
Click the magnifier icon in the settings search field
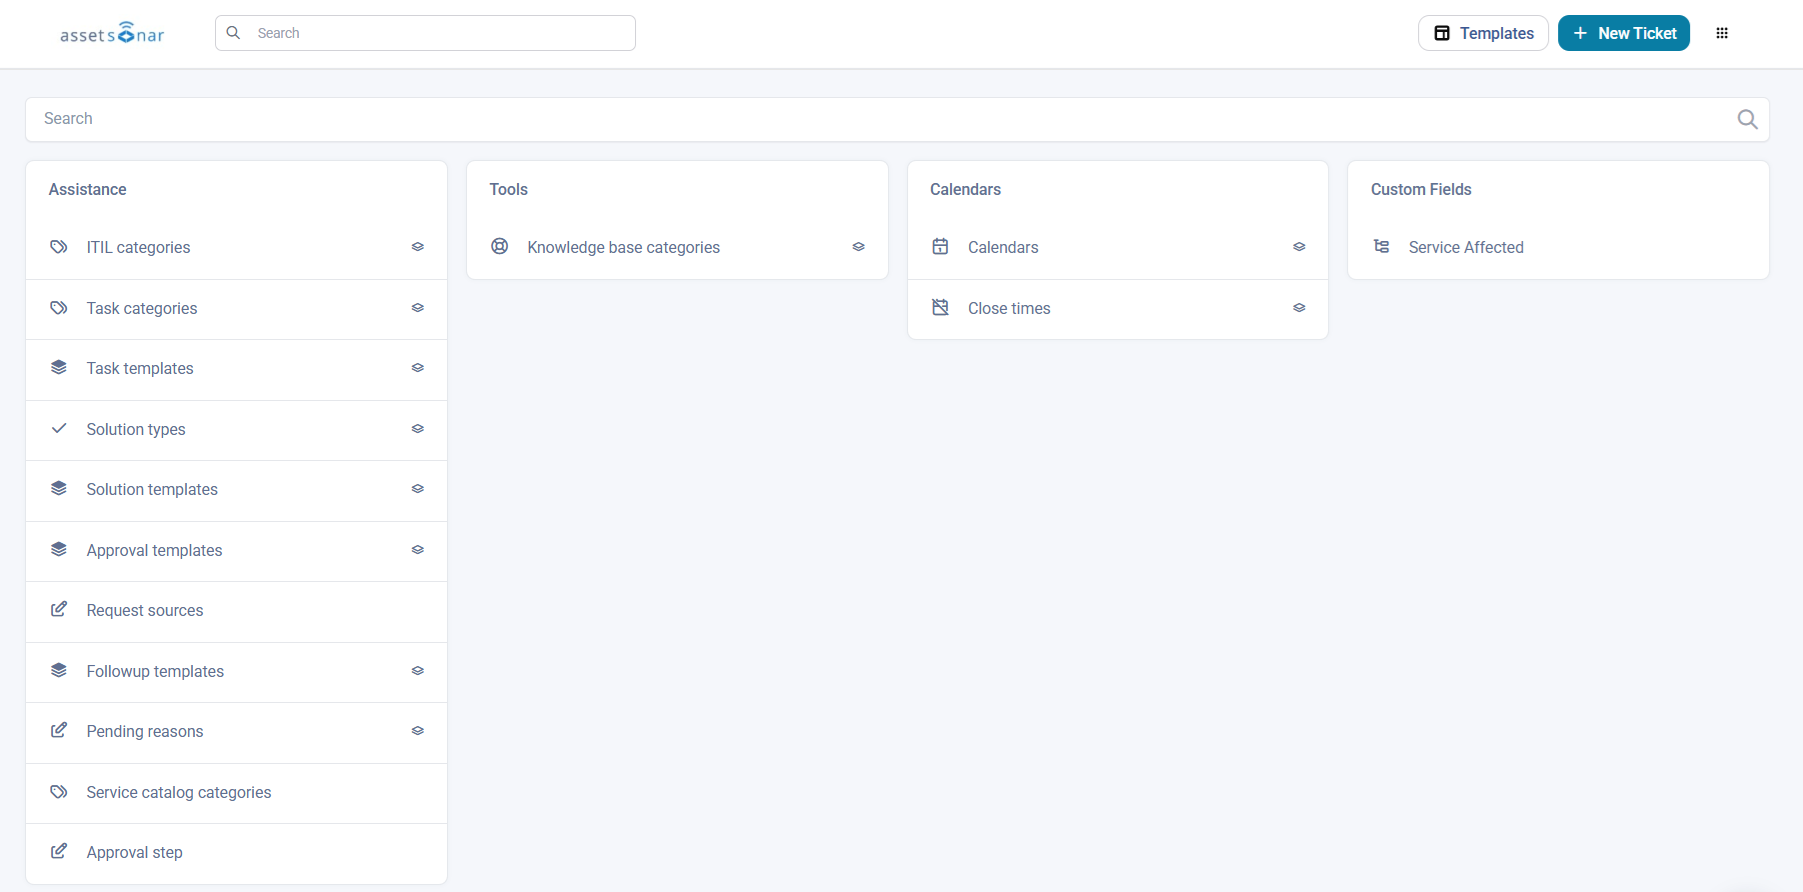[1747, 119]
